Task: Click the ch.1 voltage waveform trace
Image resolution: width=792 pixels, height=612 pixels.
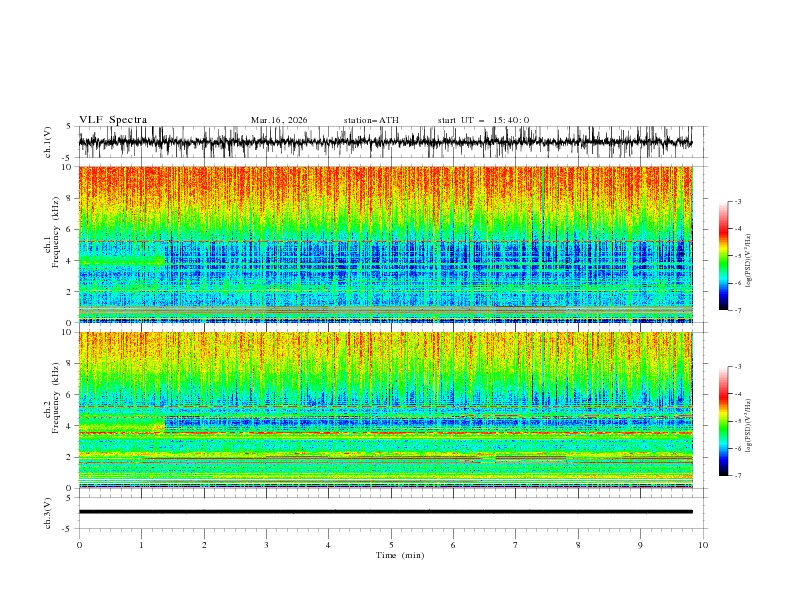Action: 385,142
